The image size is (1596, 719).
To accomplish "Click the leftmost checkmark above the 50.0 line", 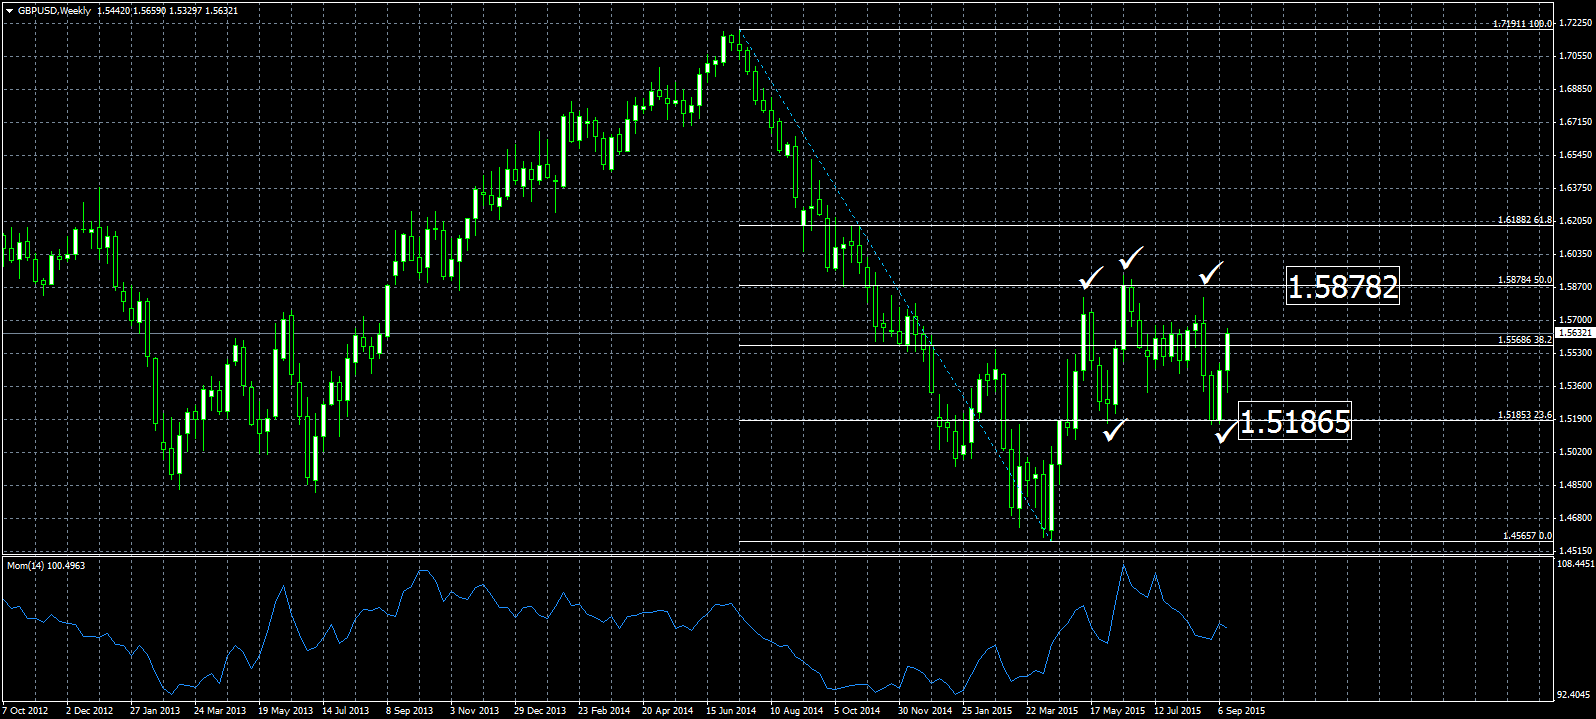I will [1091, 277].
